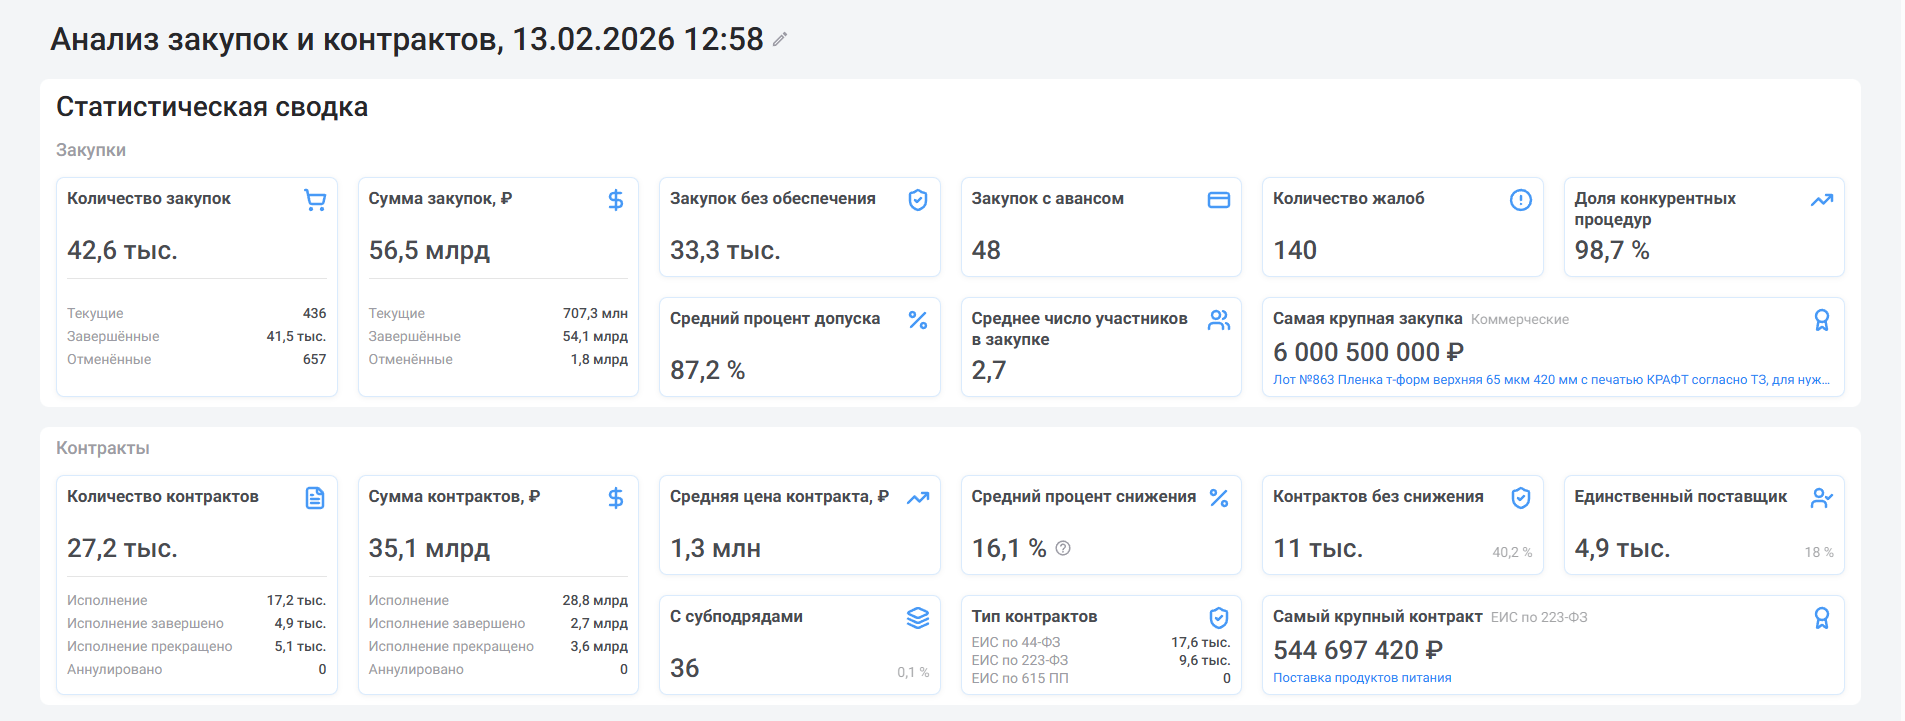1905x721 pixels.
Task: Click the ЕИС по 44-ФЗ contract type row
Action: tap(1100, 642)
